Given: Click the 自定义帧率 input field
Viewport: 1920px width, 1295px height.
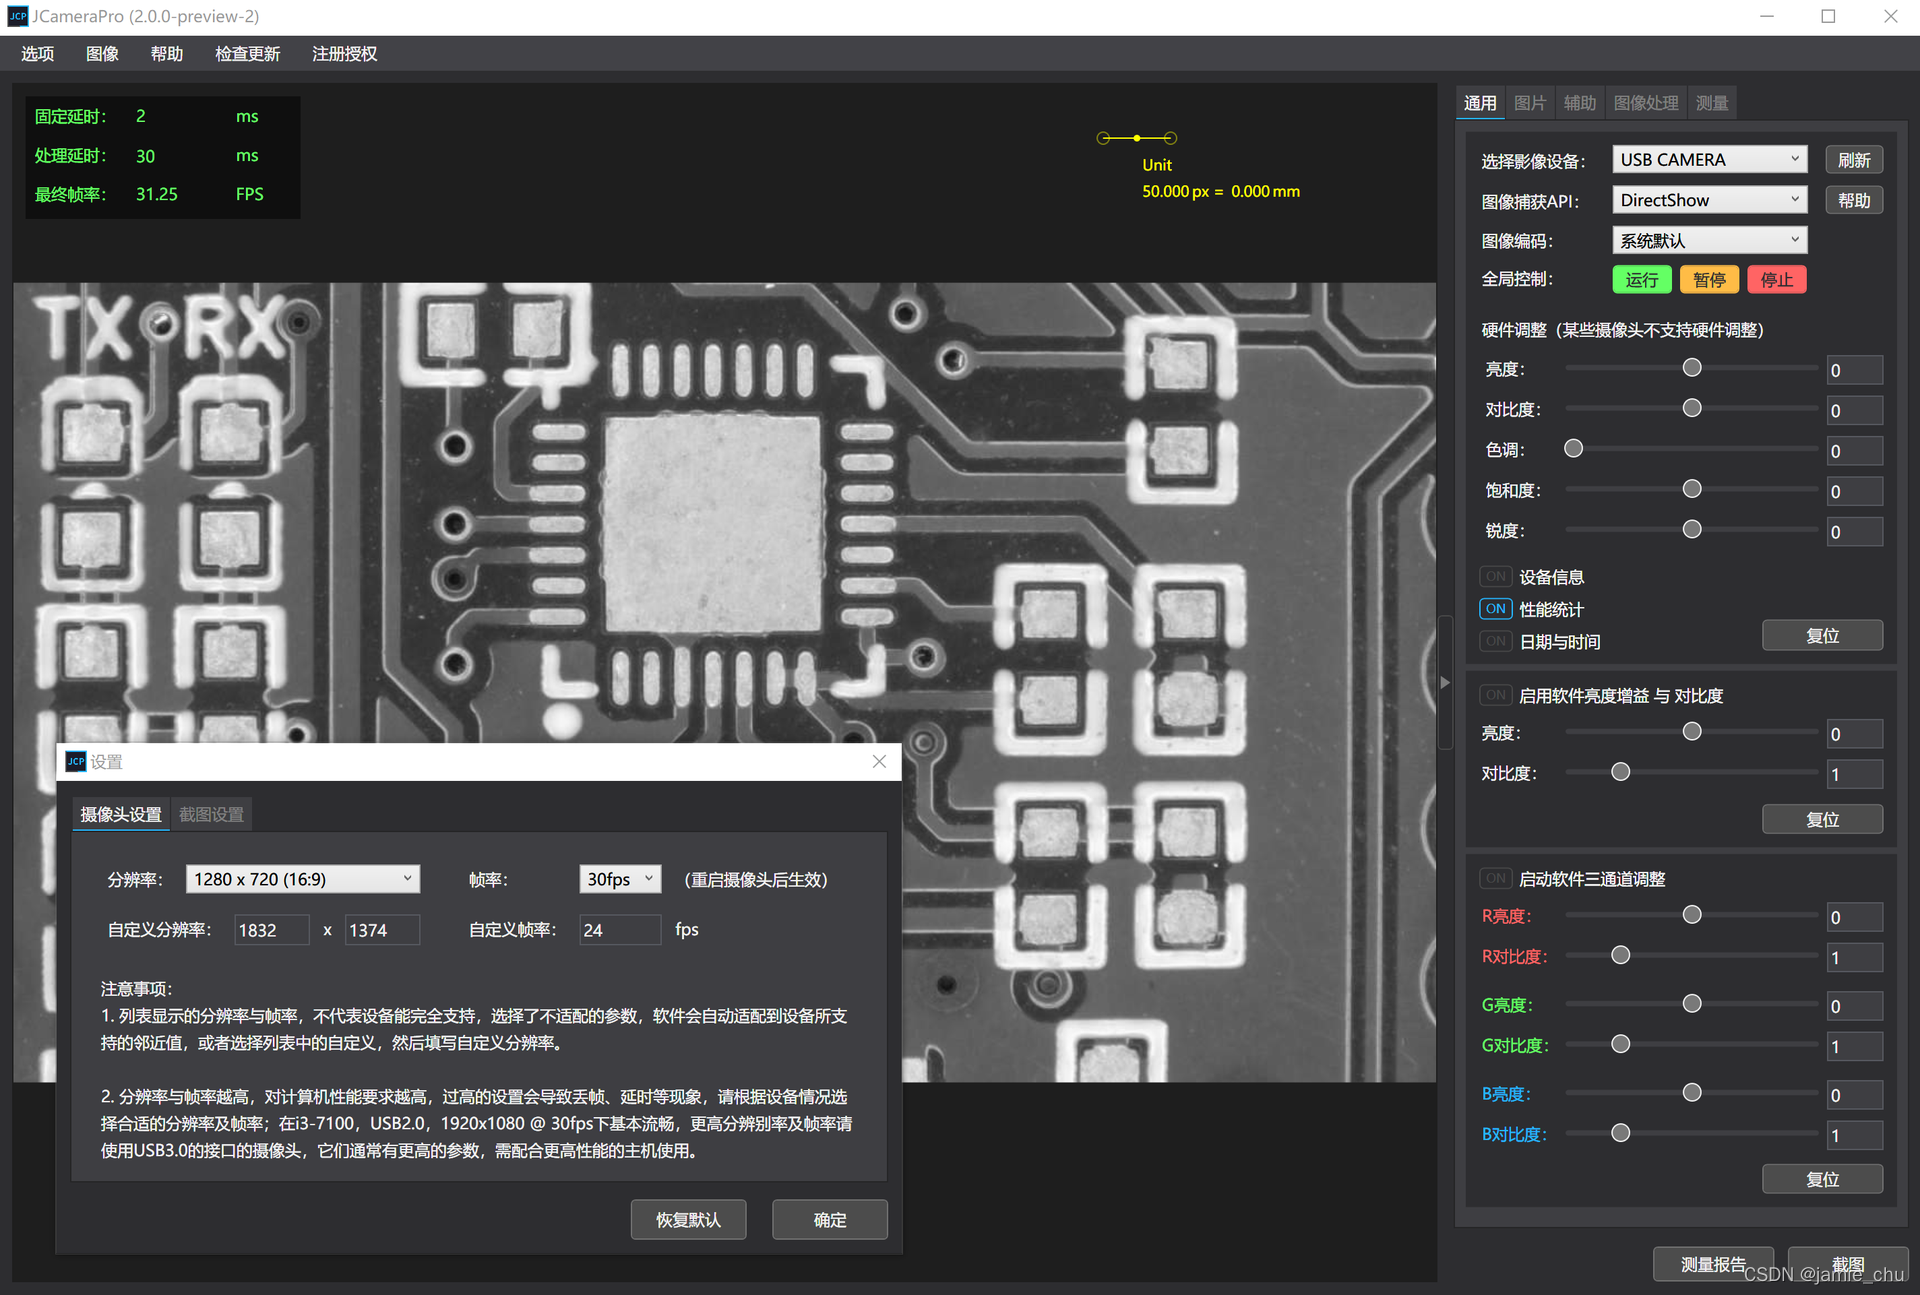Looking at the screenshot, I should click(619, 930).
